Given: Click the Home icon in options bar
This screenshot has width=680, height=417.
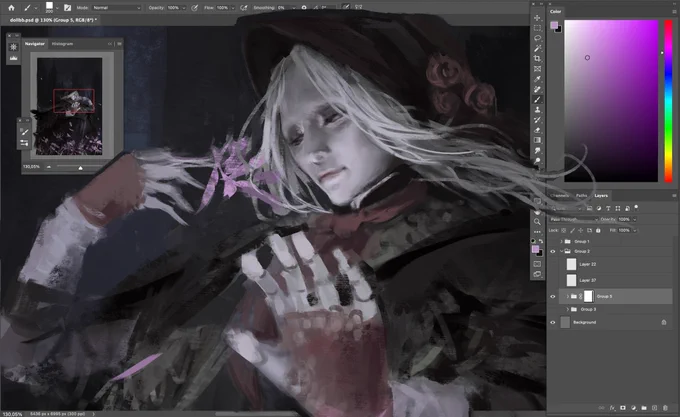Looking at the screenshot, I should point(11,7).
